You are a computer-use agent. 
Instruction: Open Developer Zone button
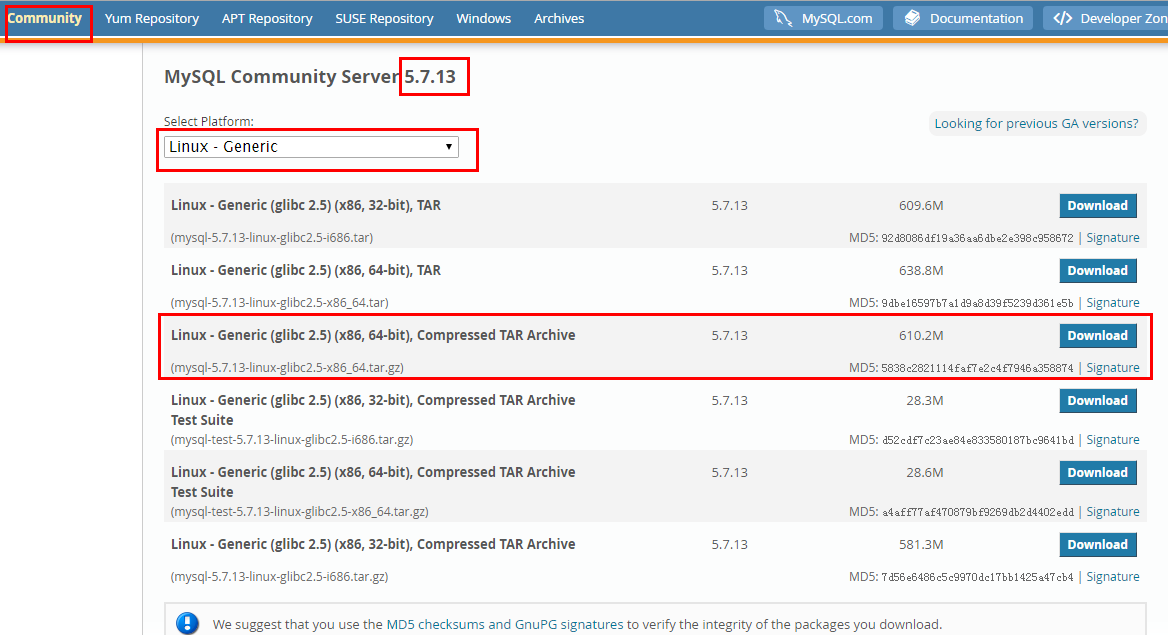pyautogui.click(x=1105, y=18)
